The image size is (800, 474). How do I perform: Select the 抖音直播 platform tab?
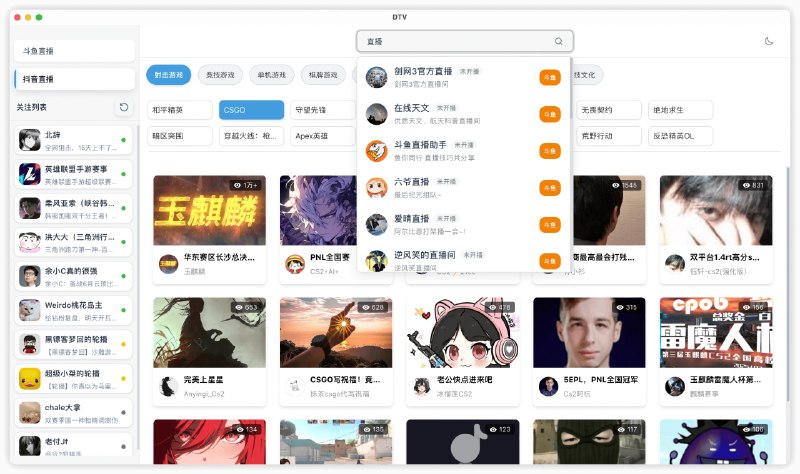click(74, 79)
